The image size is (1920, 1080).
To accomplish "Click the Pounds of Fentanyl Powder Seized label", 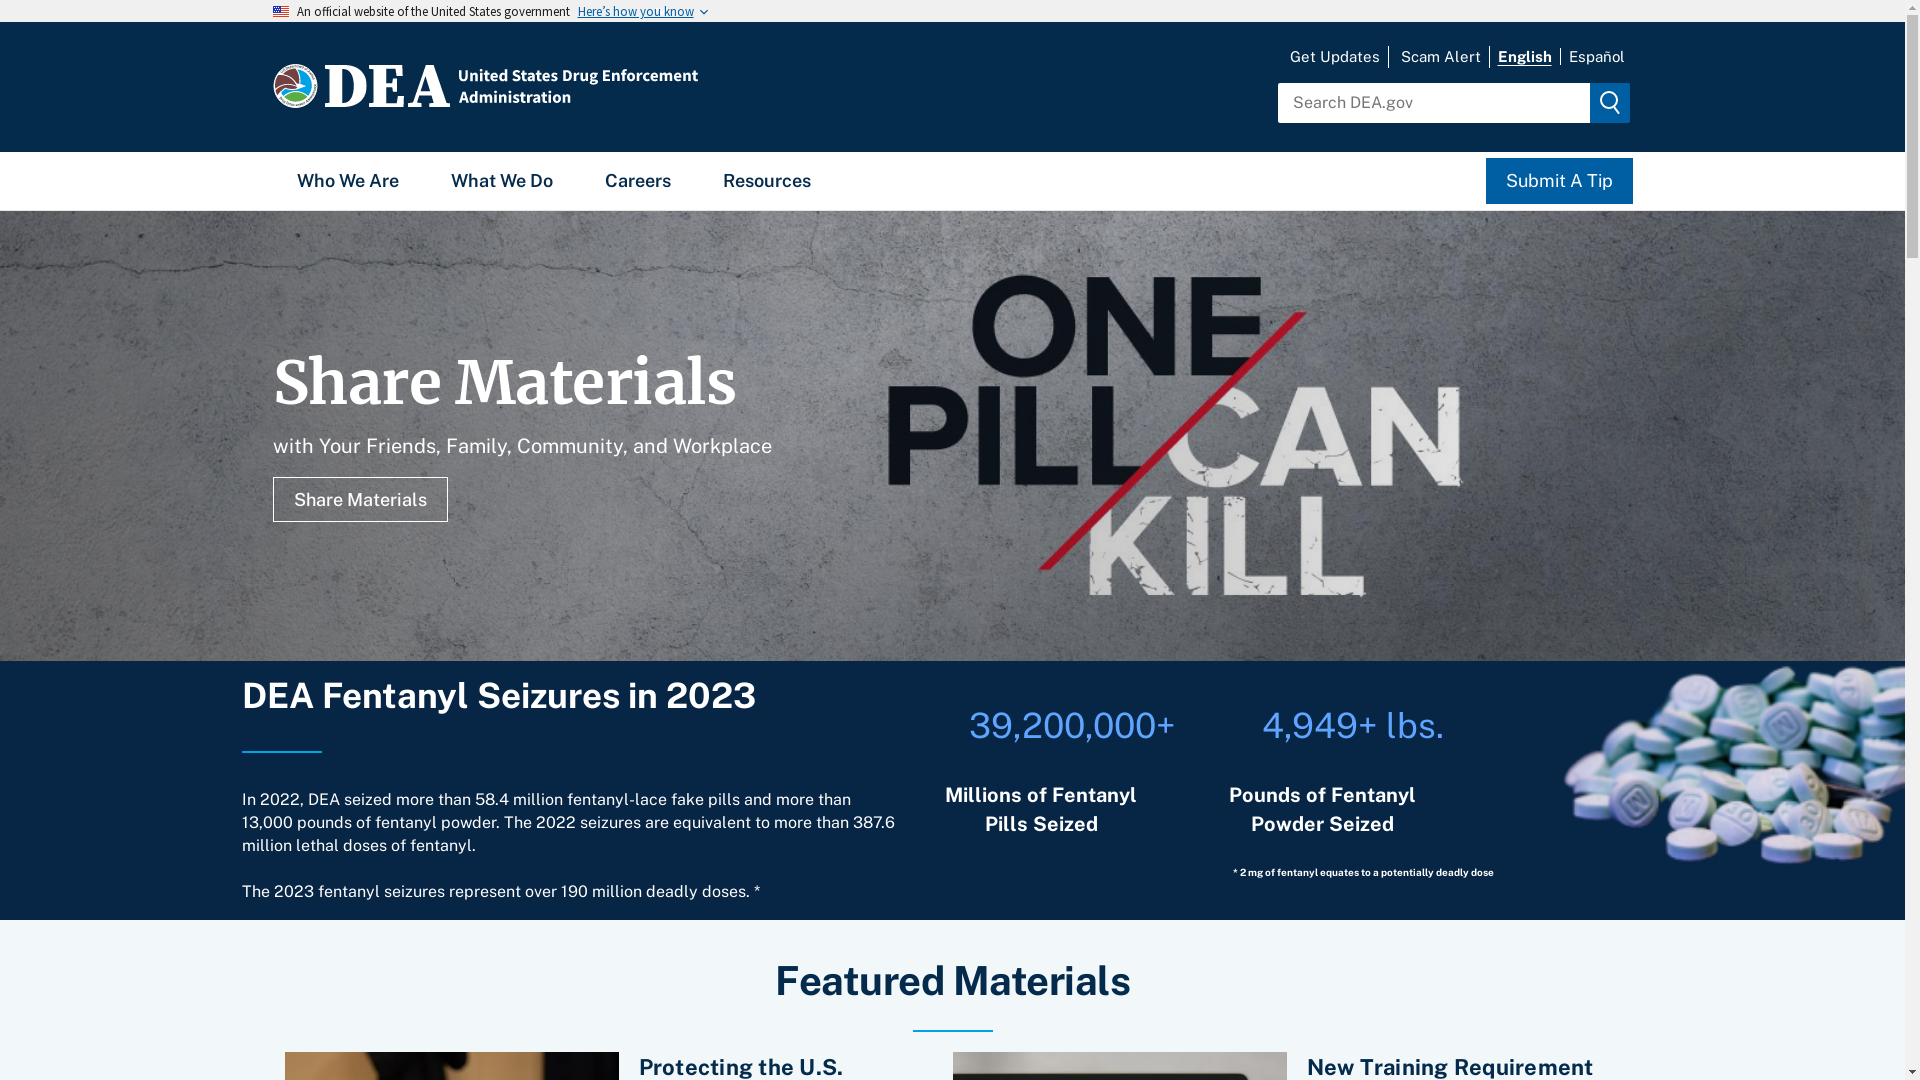I will (x=1322, y=809).
